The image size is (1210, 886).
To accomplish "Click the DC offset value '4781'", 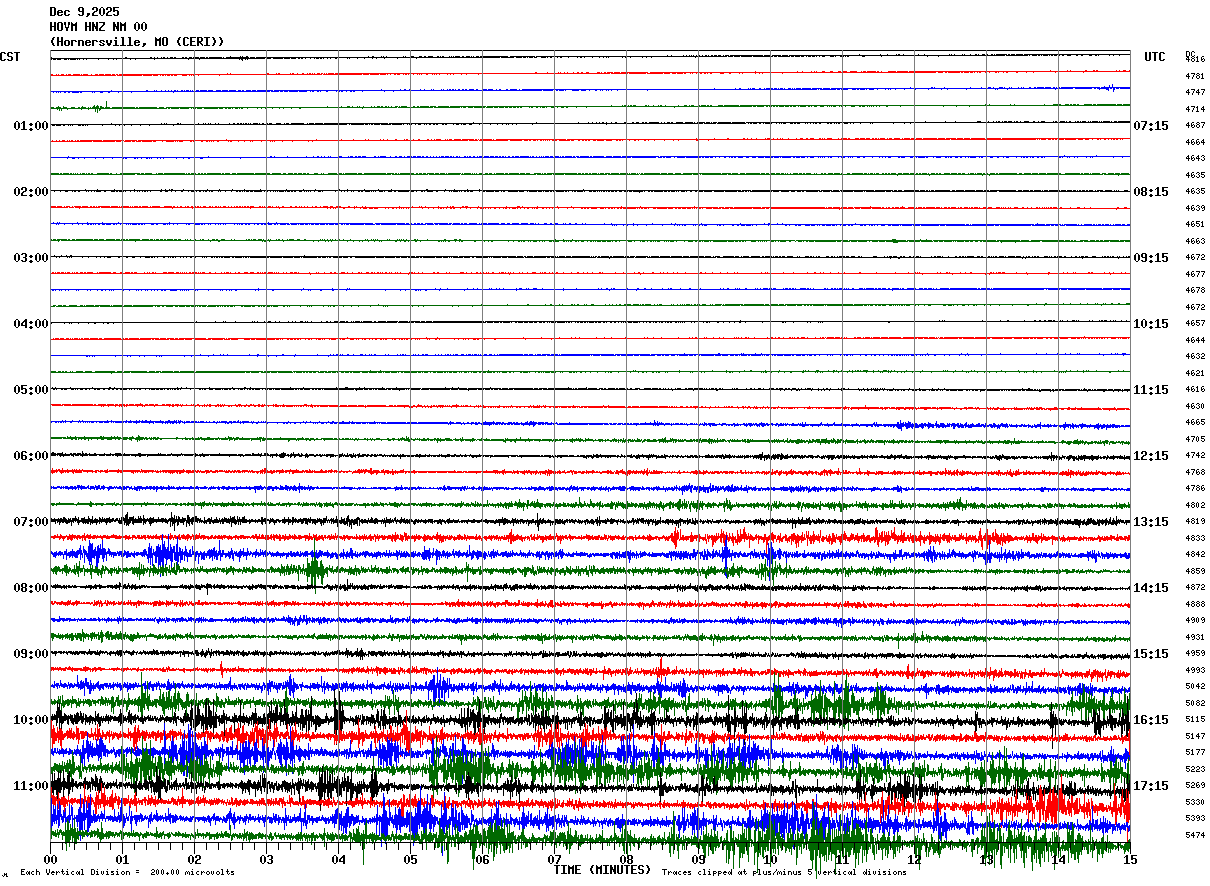I will pyautogui.click(x=1195, y=76).
